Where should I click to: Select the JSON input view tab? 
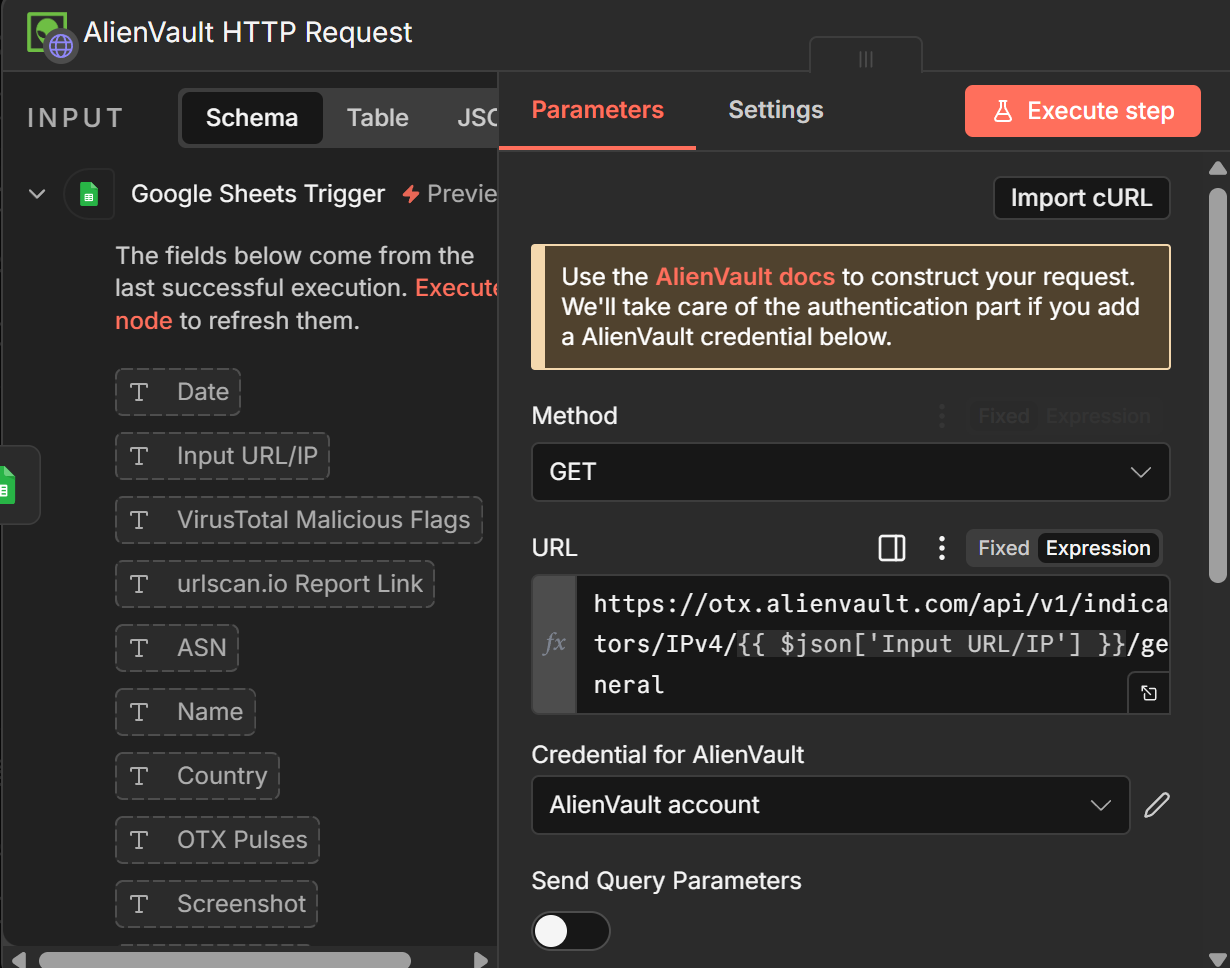point(477,118)
